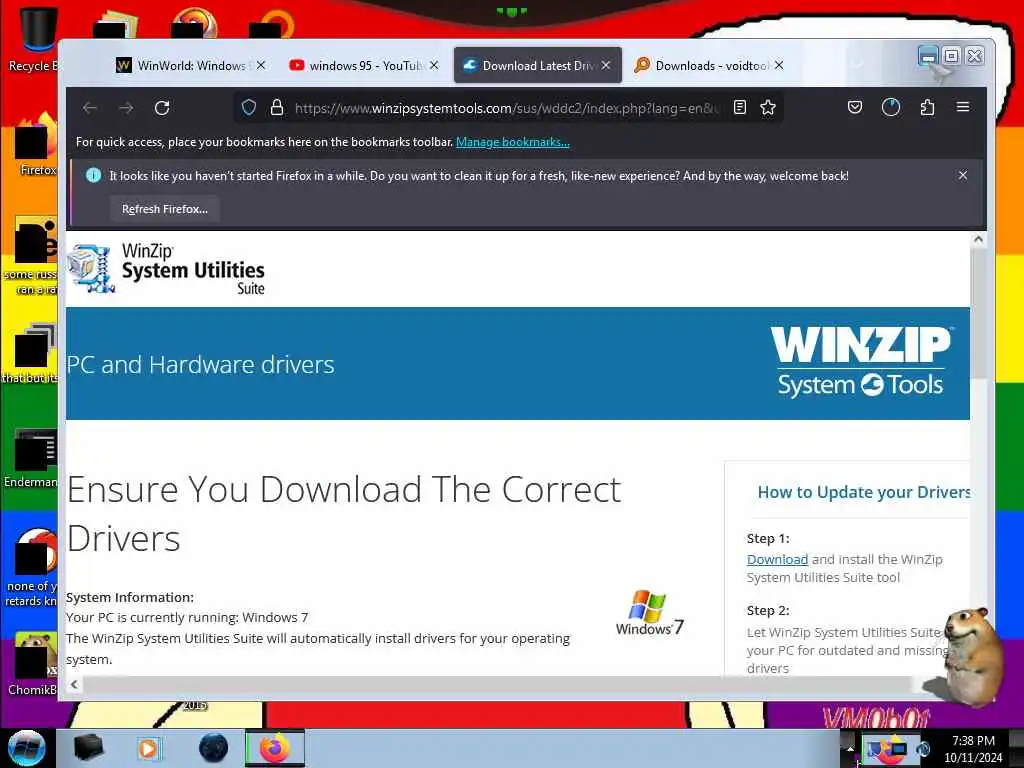Close the Download Latest Drivers tab
The image size is (1024, 768).
(606, 65)
